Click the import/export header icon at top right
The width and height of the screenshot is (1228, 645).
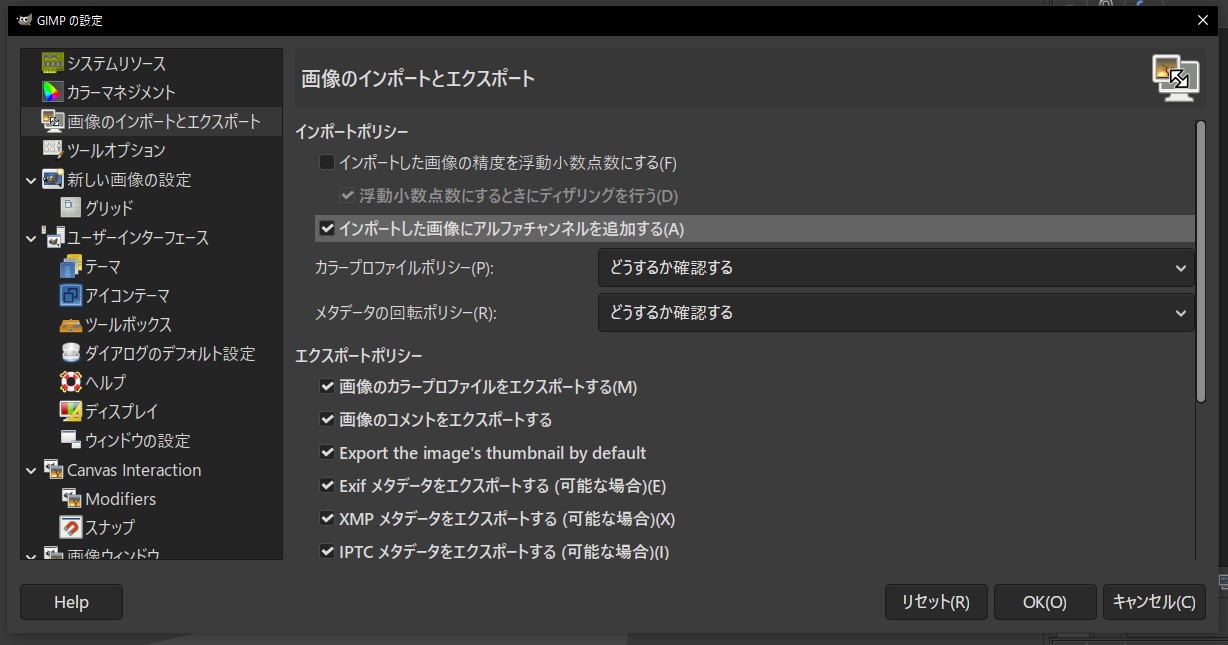pos(1174,78)
